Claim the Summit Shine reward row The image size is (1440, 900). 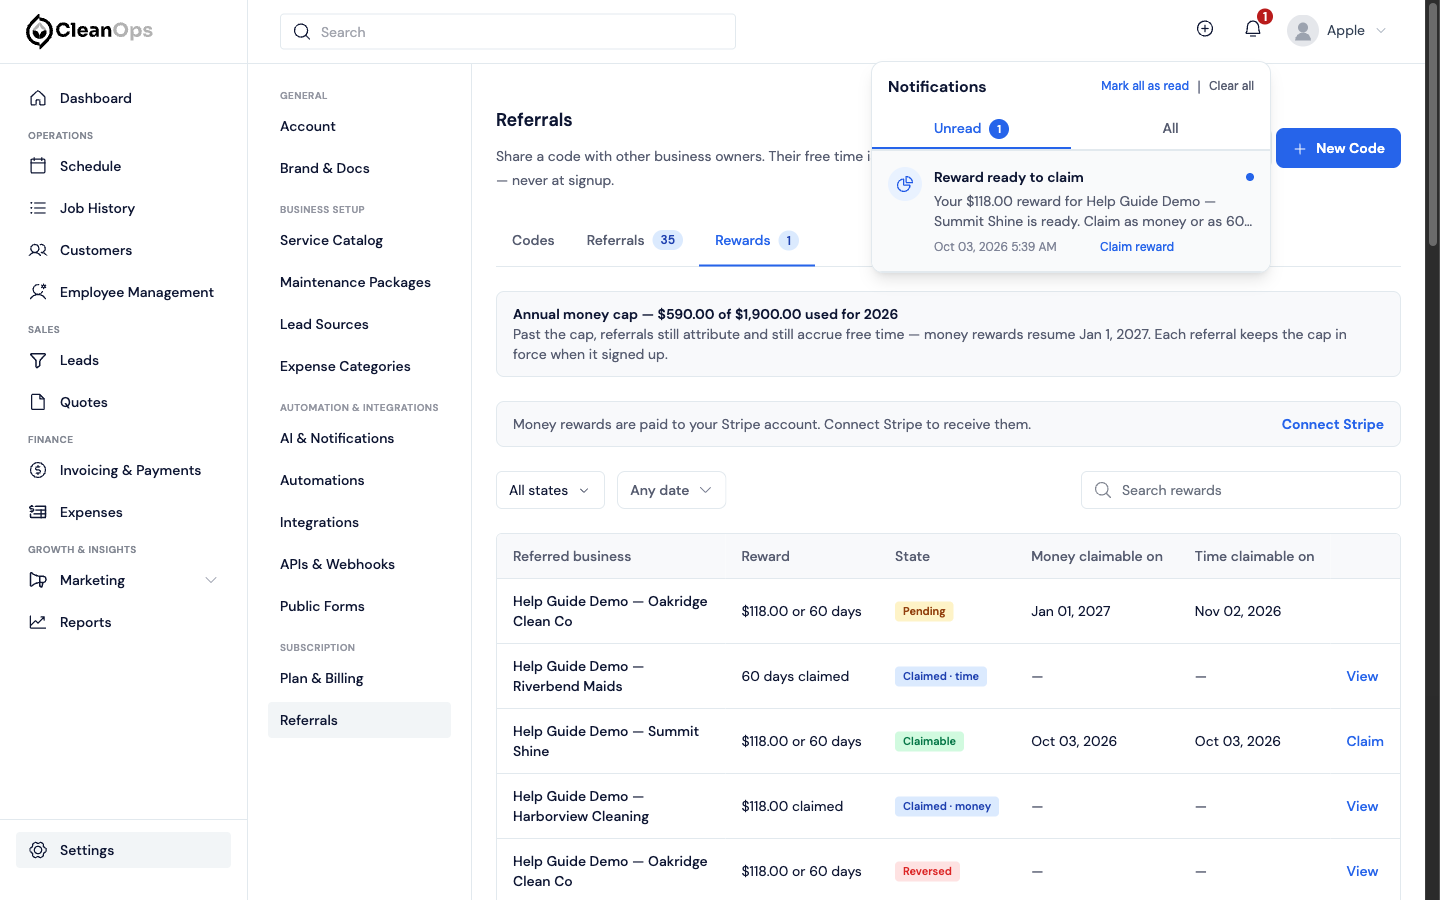point(1365,741)
